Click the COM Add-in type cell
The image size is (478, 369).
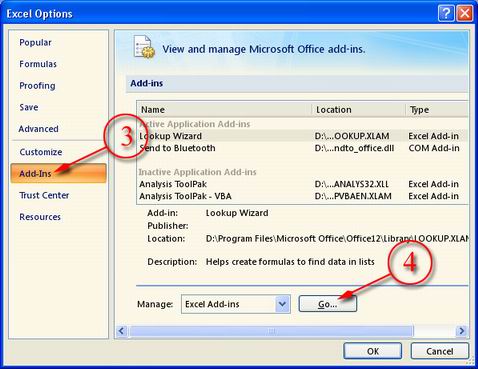434,148
